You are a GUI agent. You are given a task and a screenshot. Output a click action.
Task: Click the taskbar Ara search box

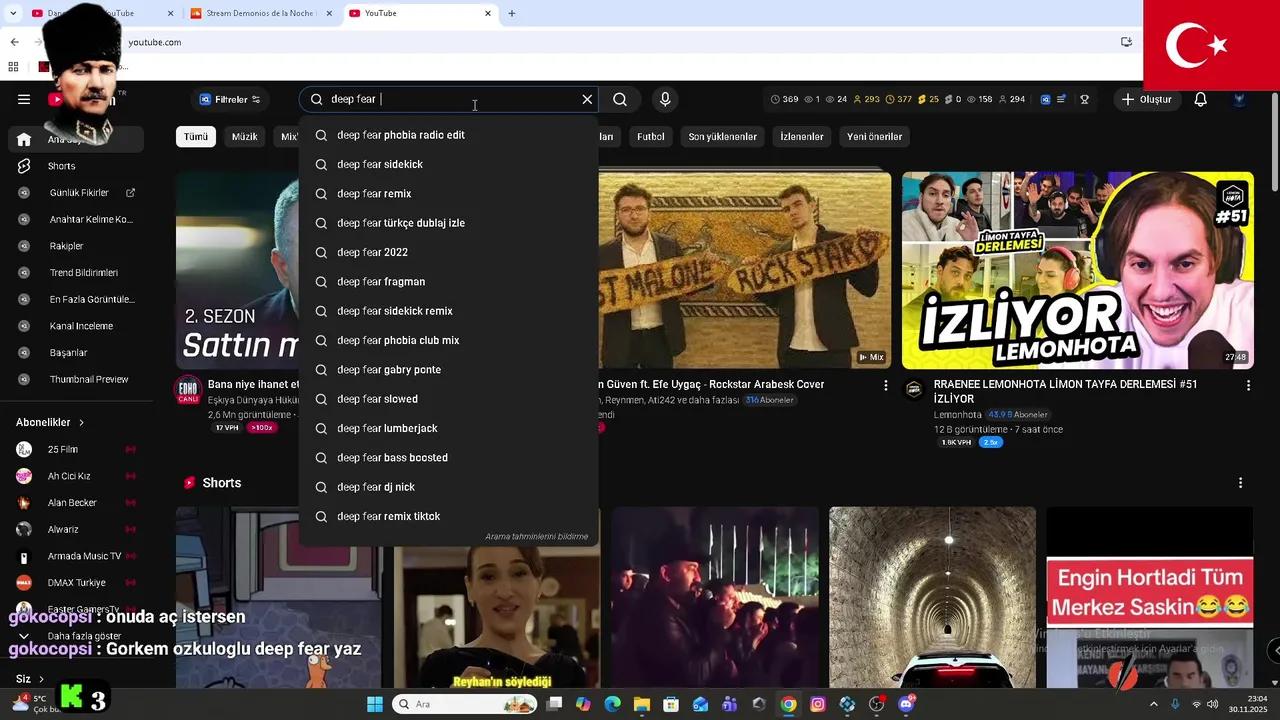[465, 704]
